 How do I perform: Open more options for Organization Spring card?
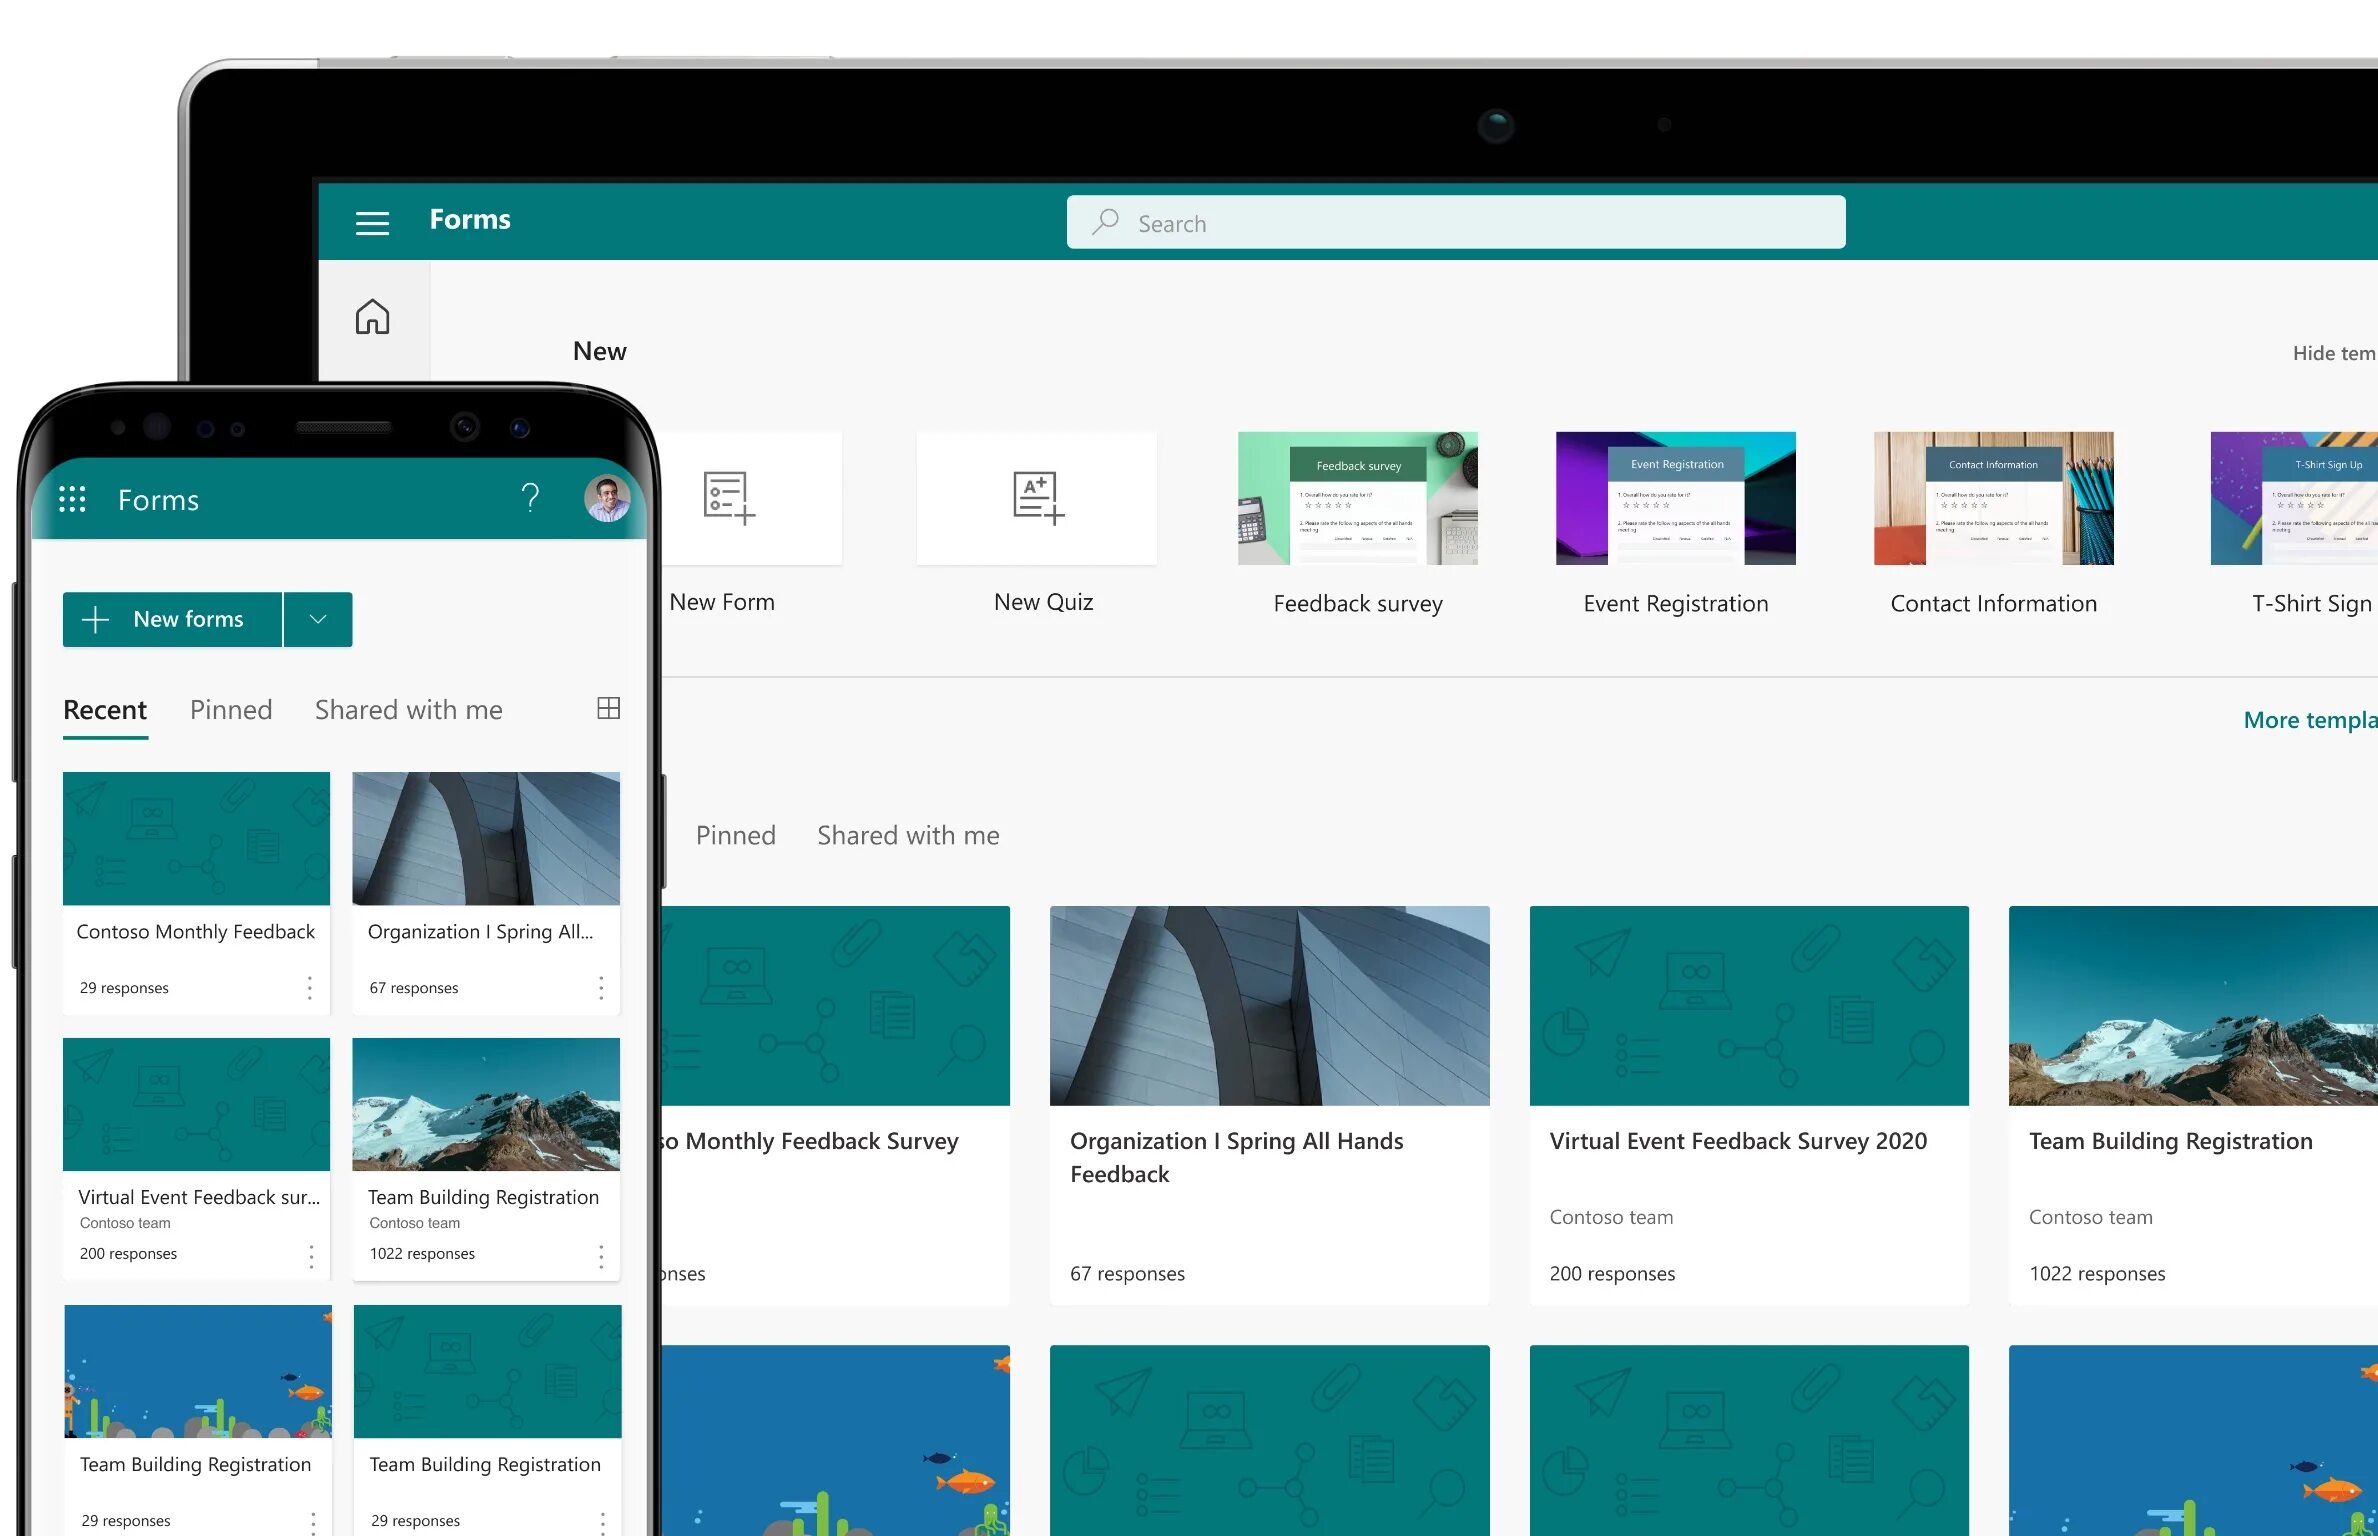600,988
